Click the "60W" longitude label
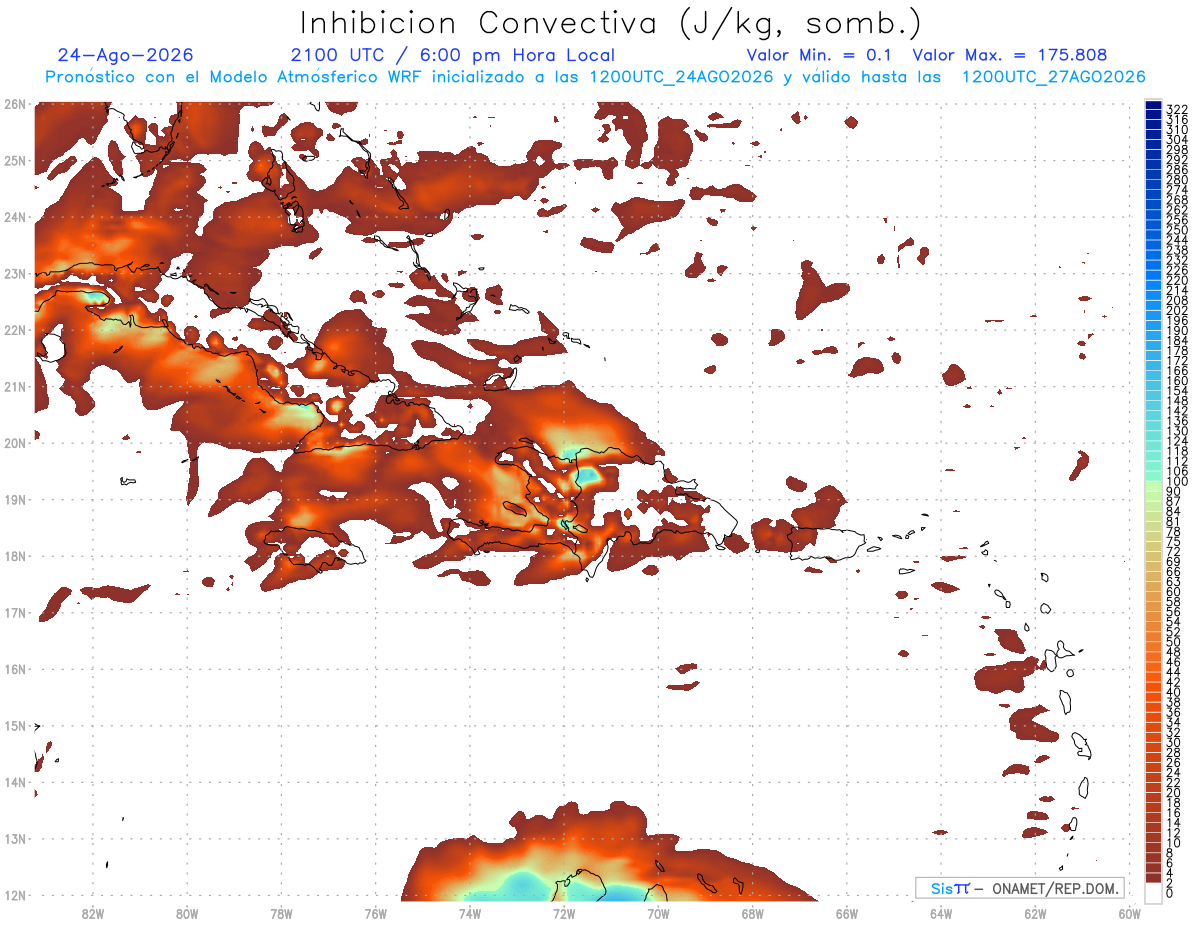This screenshot has width=1200, height=927. click(x=1130, y=913)
